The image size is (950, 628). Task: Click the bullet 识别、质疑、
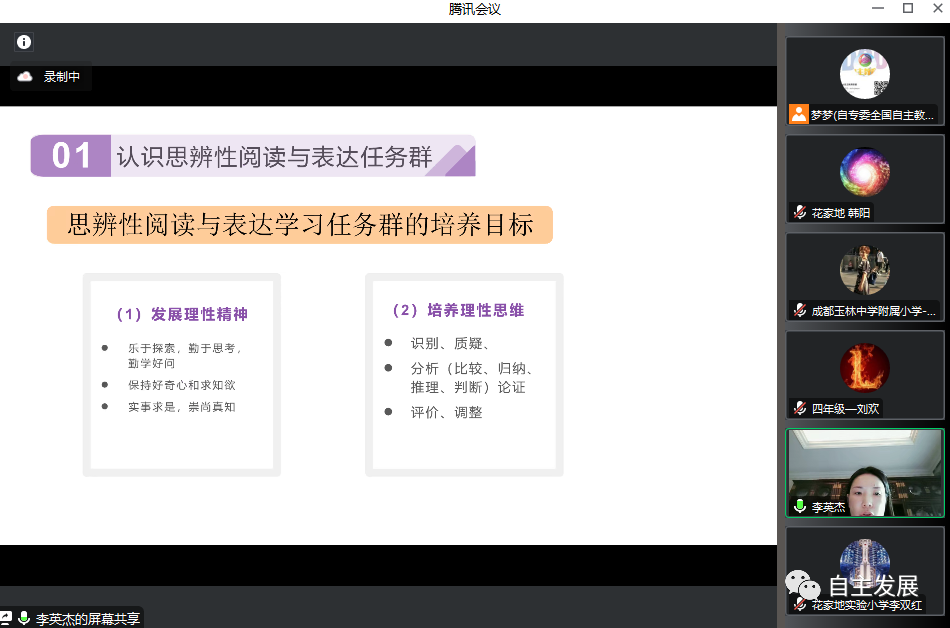(x=450, y=343)
